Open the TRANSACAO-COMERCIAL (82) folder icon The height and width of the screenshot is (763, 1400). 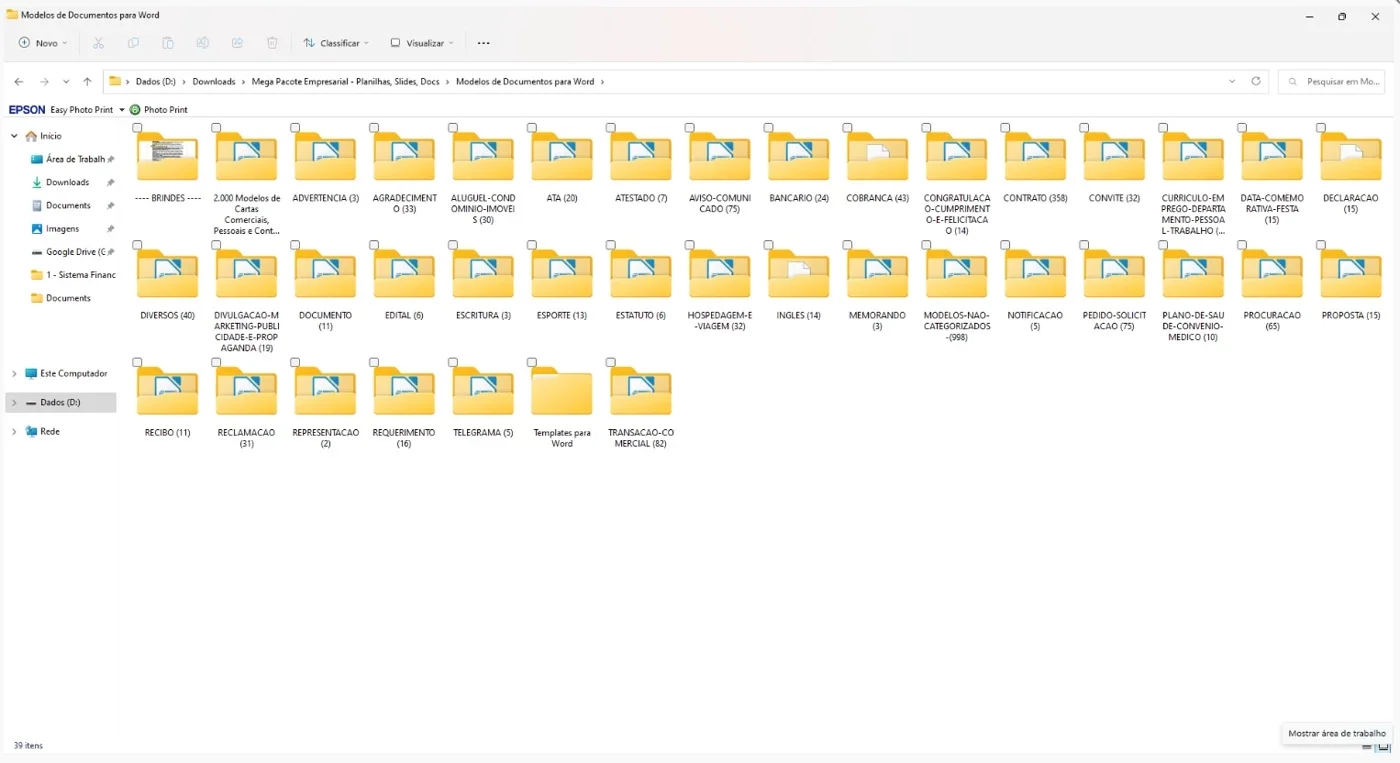641,392
